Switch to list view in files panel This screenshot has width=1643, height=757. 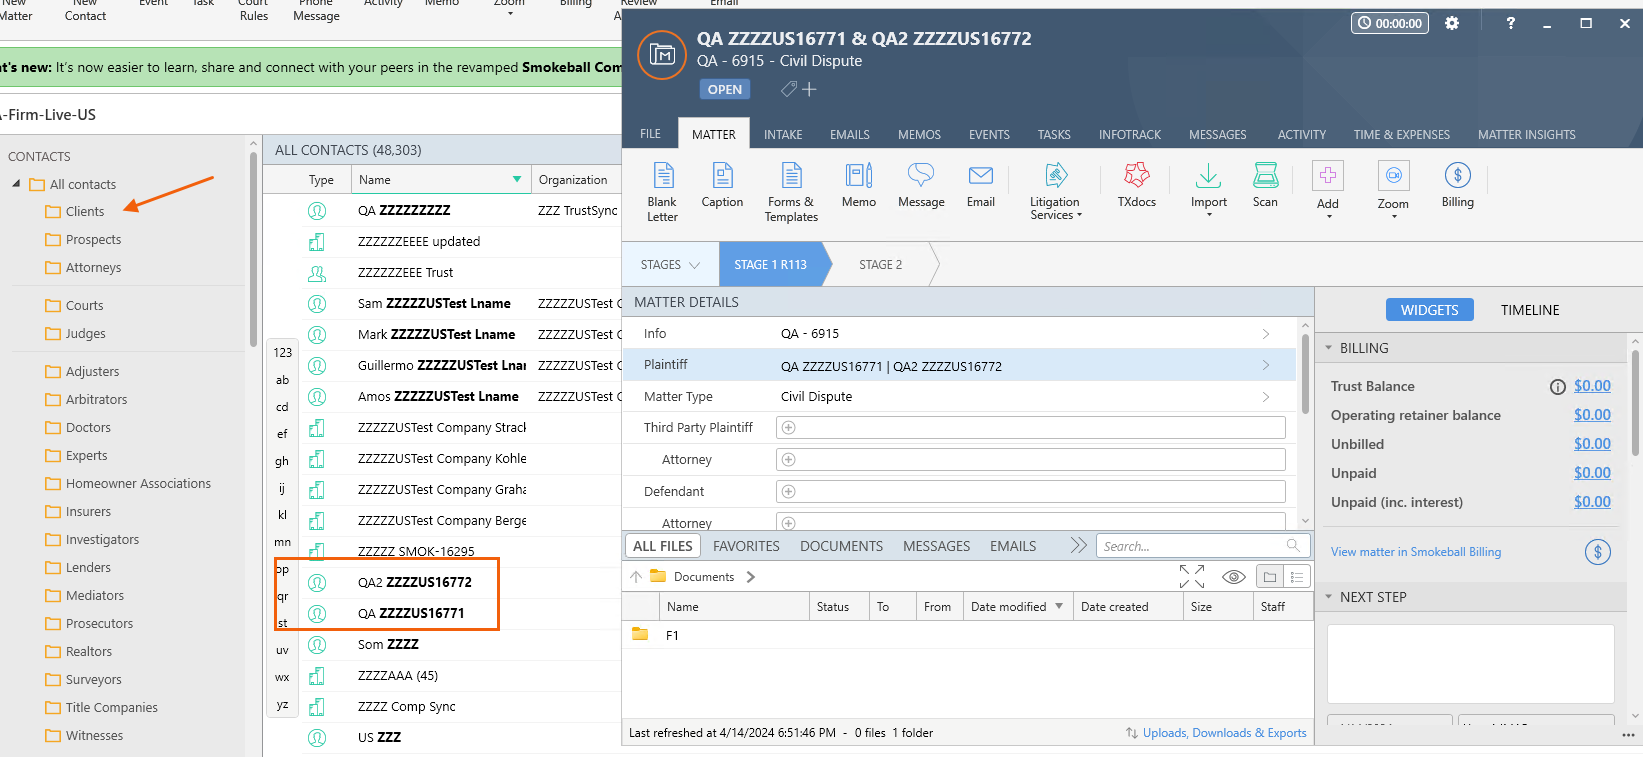1296,577
